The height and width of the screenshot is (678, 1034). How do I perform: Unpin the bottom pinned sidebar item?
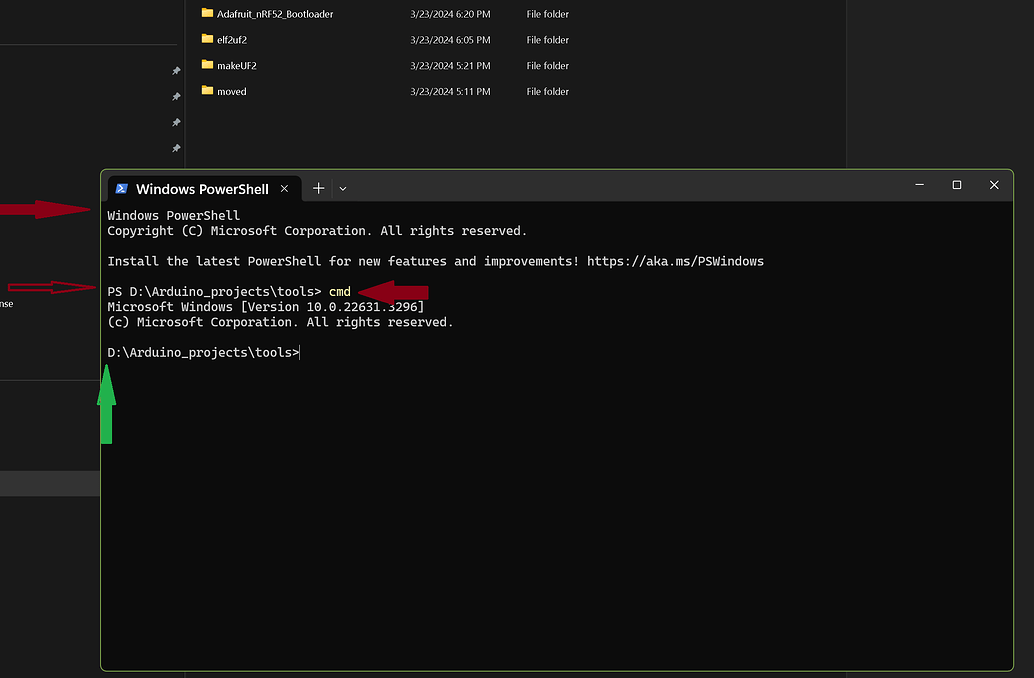[175, 149]
